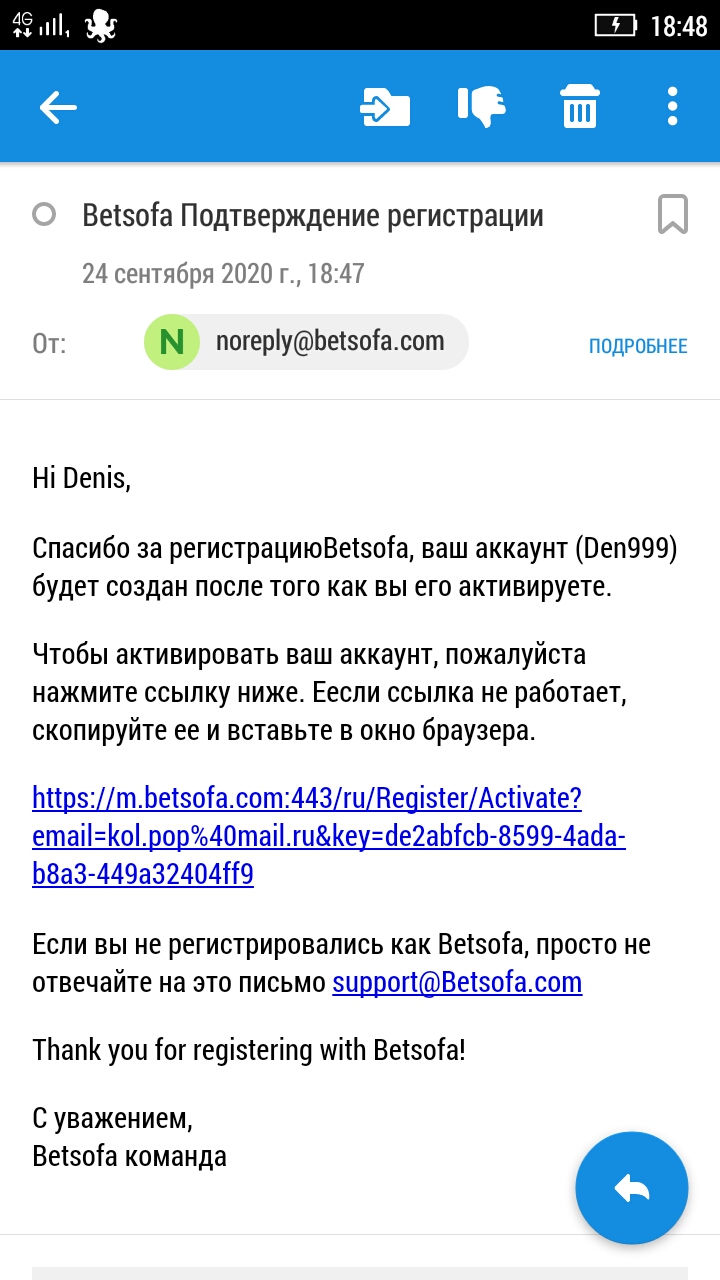The width and height of the screenshot is (720, 1280).
Task: Tap the 18:48 clock in status bar
Action: click(678, 26)
